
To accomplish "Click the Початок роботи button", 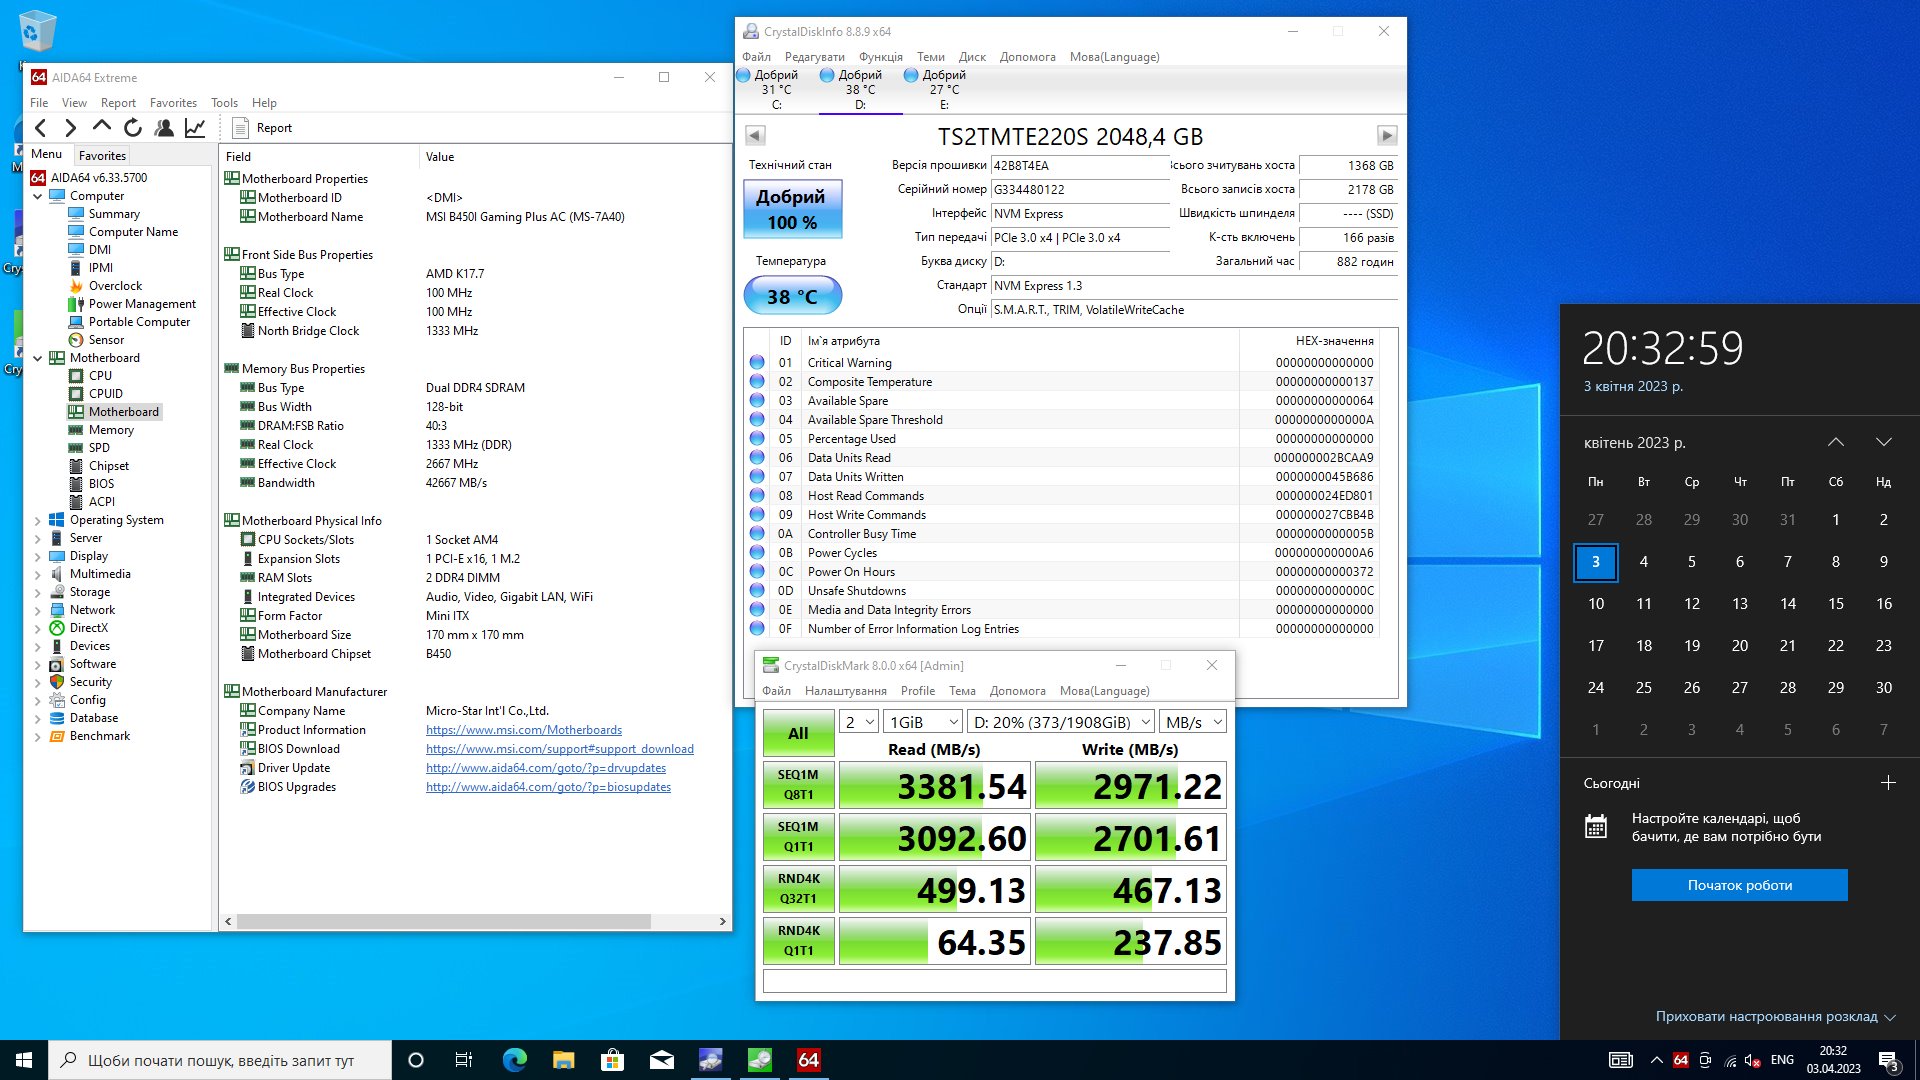I will point(1740,885).
